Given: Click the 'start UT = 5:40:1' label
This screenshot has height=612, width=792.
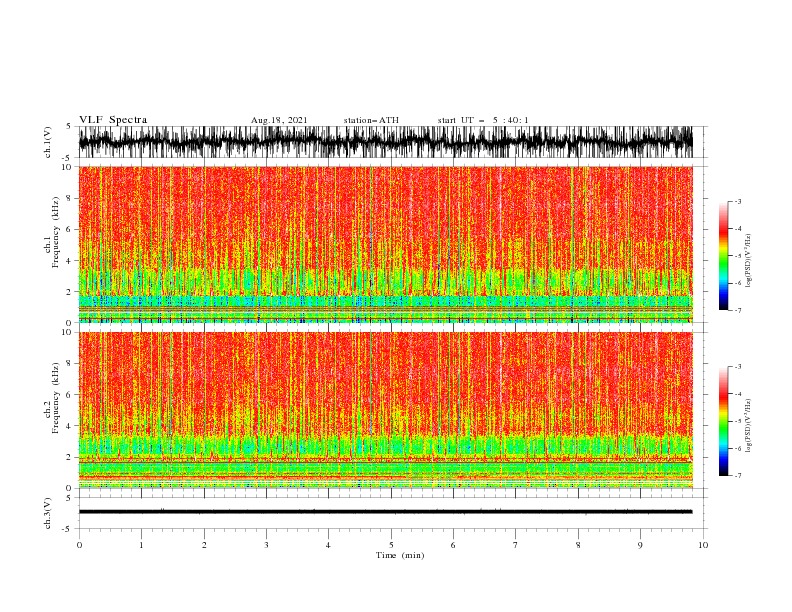Looking at the screenshot, I should click(483, 120).
